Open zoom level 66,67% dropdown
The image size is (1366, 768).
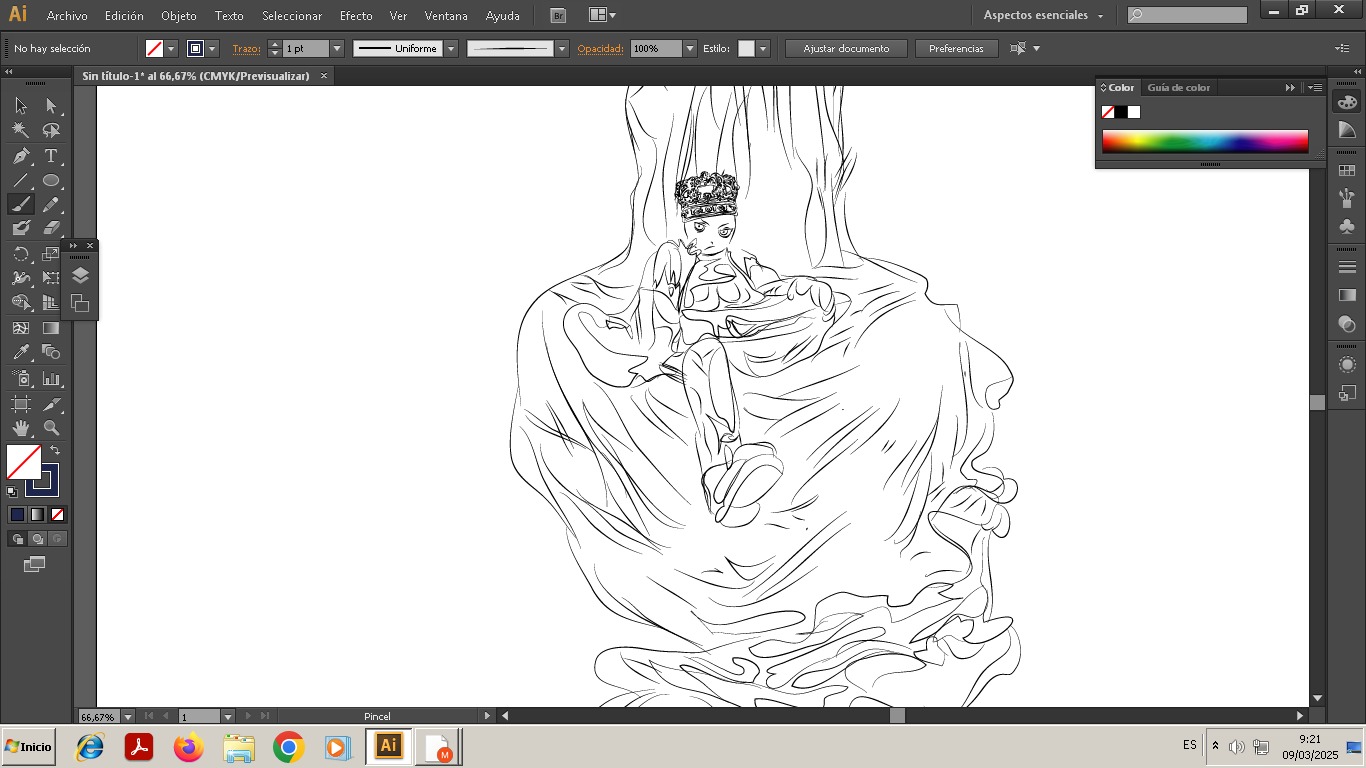tap(128, 716)
